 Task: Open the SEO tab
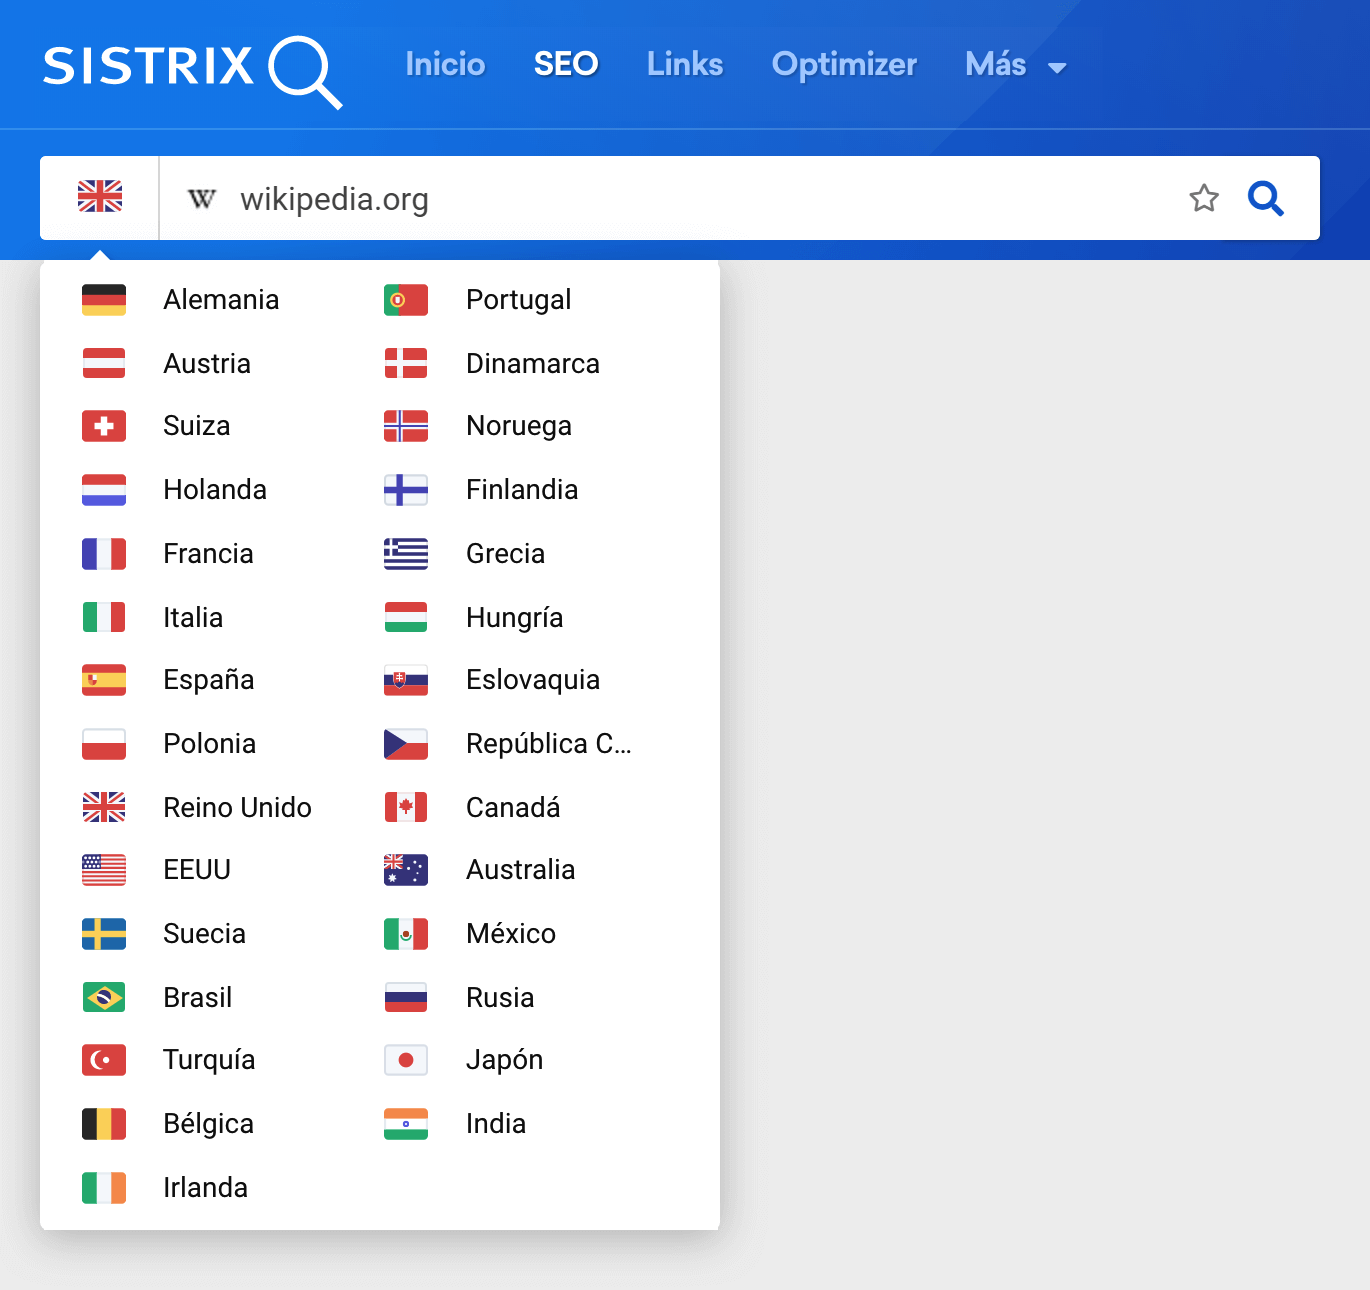click(x=566, y=65)
